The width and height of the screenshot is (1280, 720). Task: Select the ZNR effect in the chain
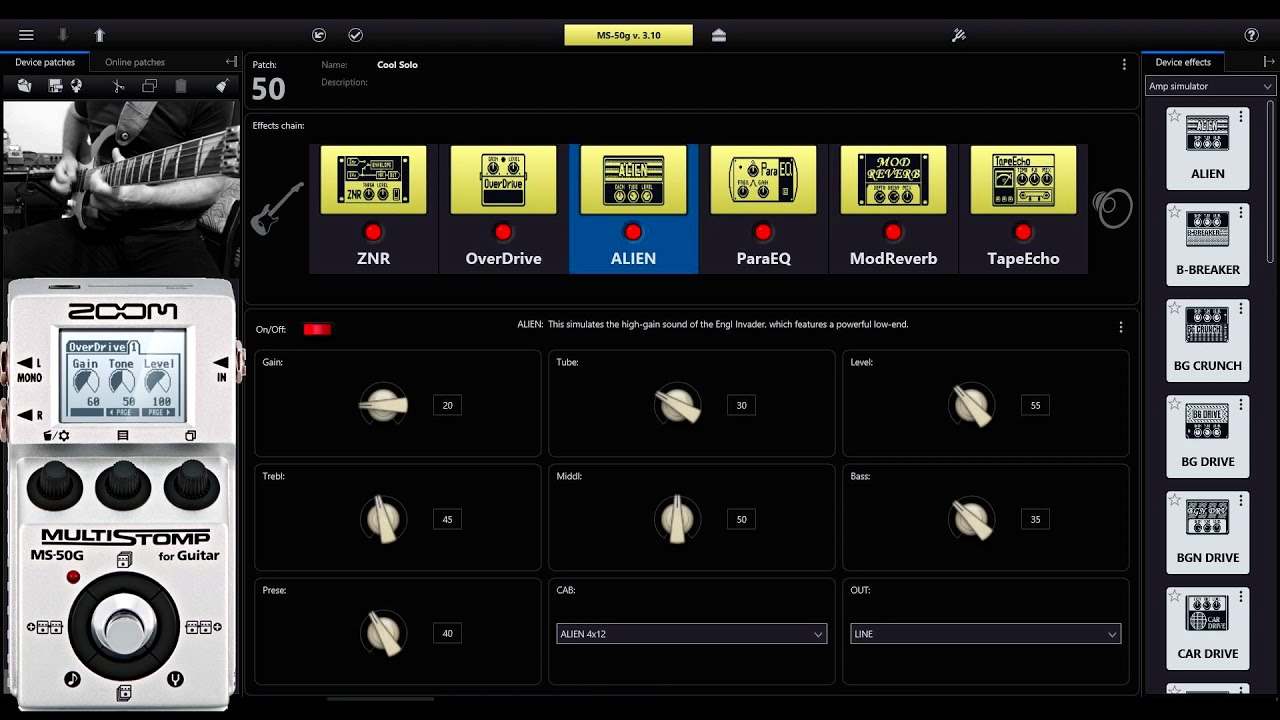[373, 209]
